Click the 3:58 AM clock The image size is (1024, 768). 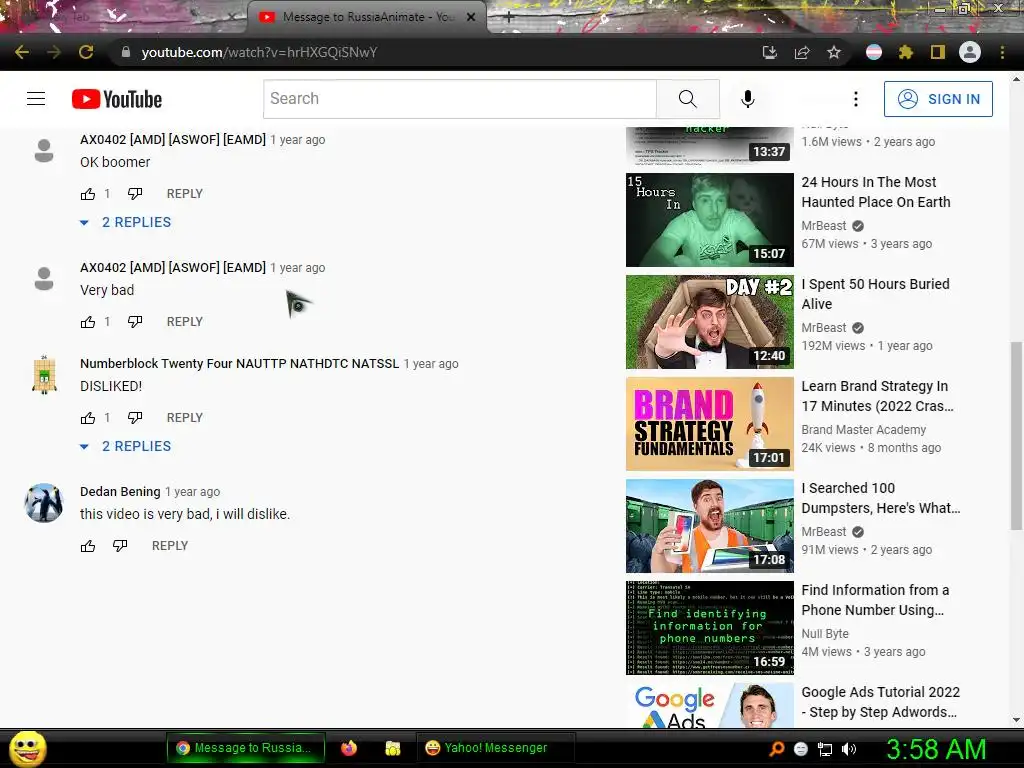936,749
